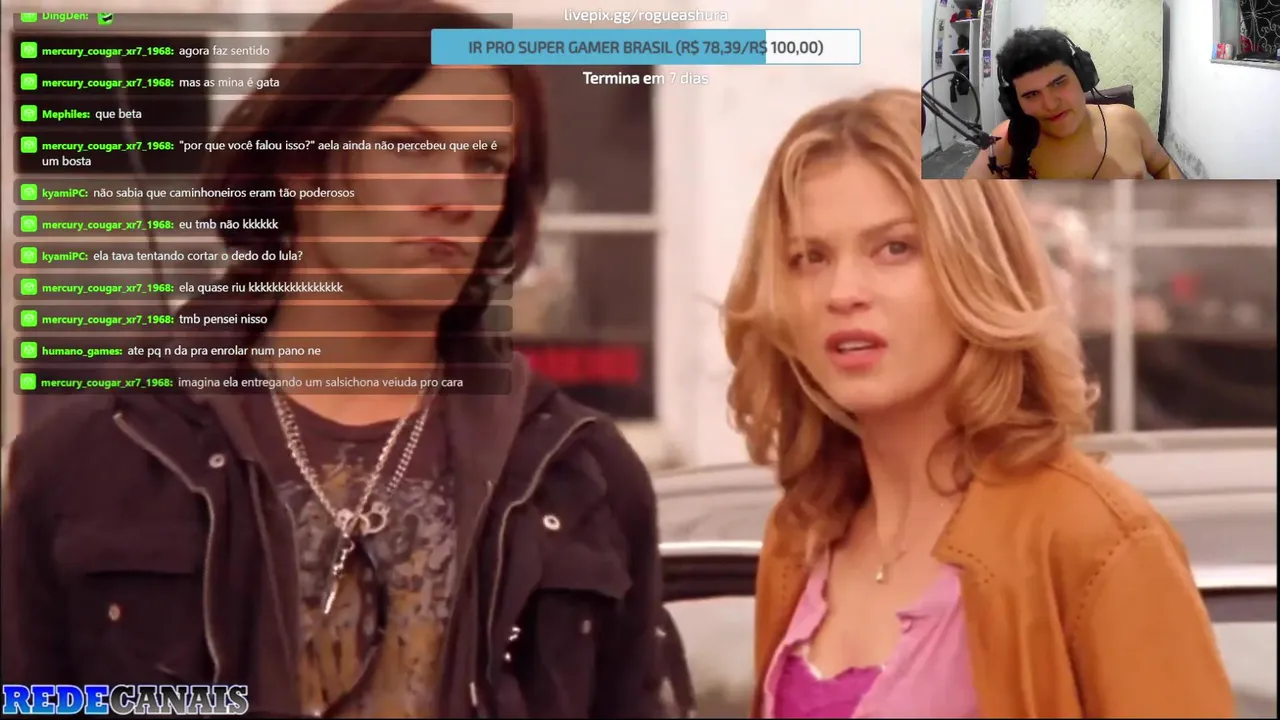The height and width of the screenshot is (720, 1280).
Task: Click the streamer webcam overlay
Action: 1100,89
